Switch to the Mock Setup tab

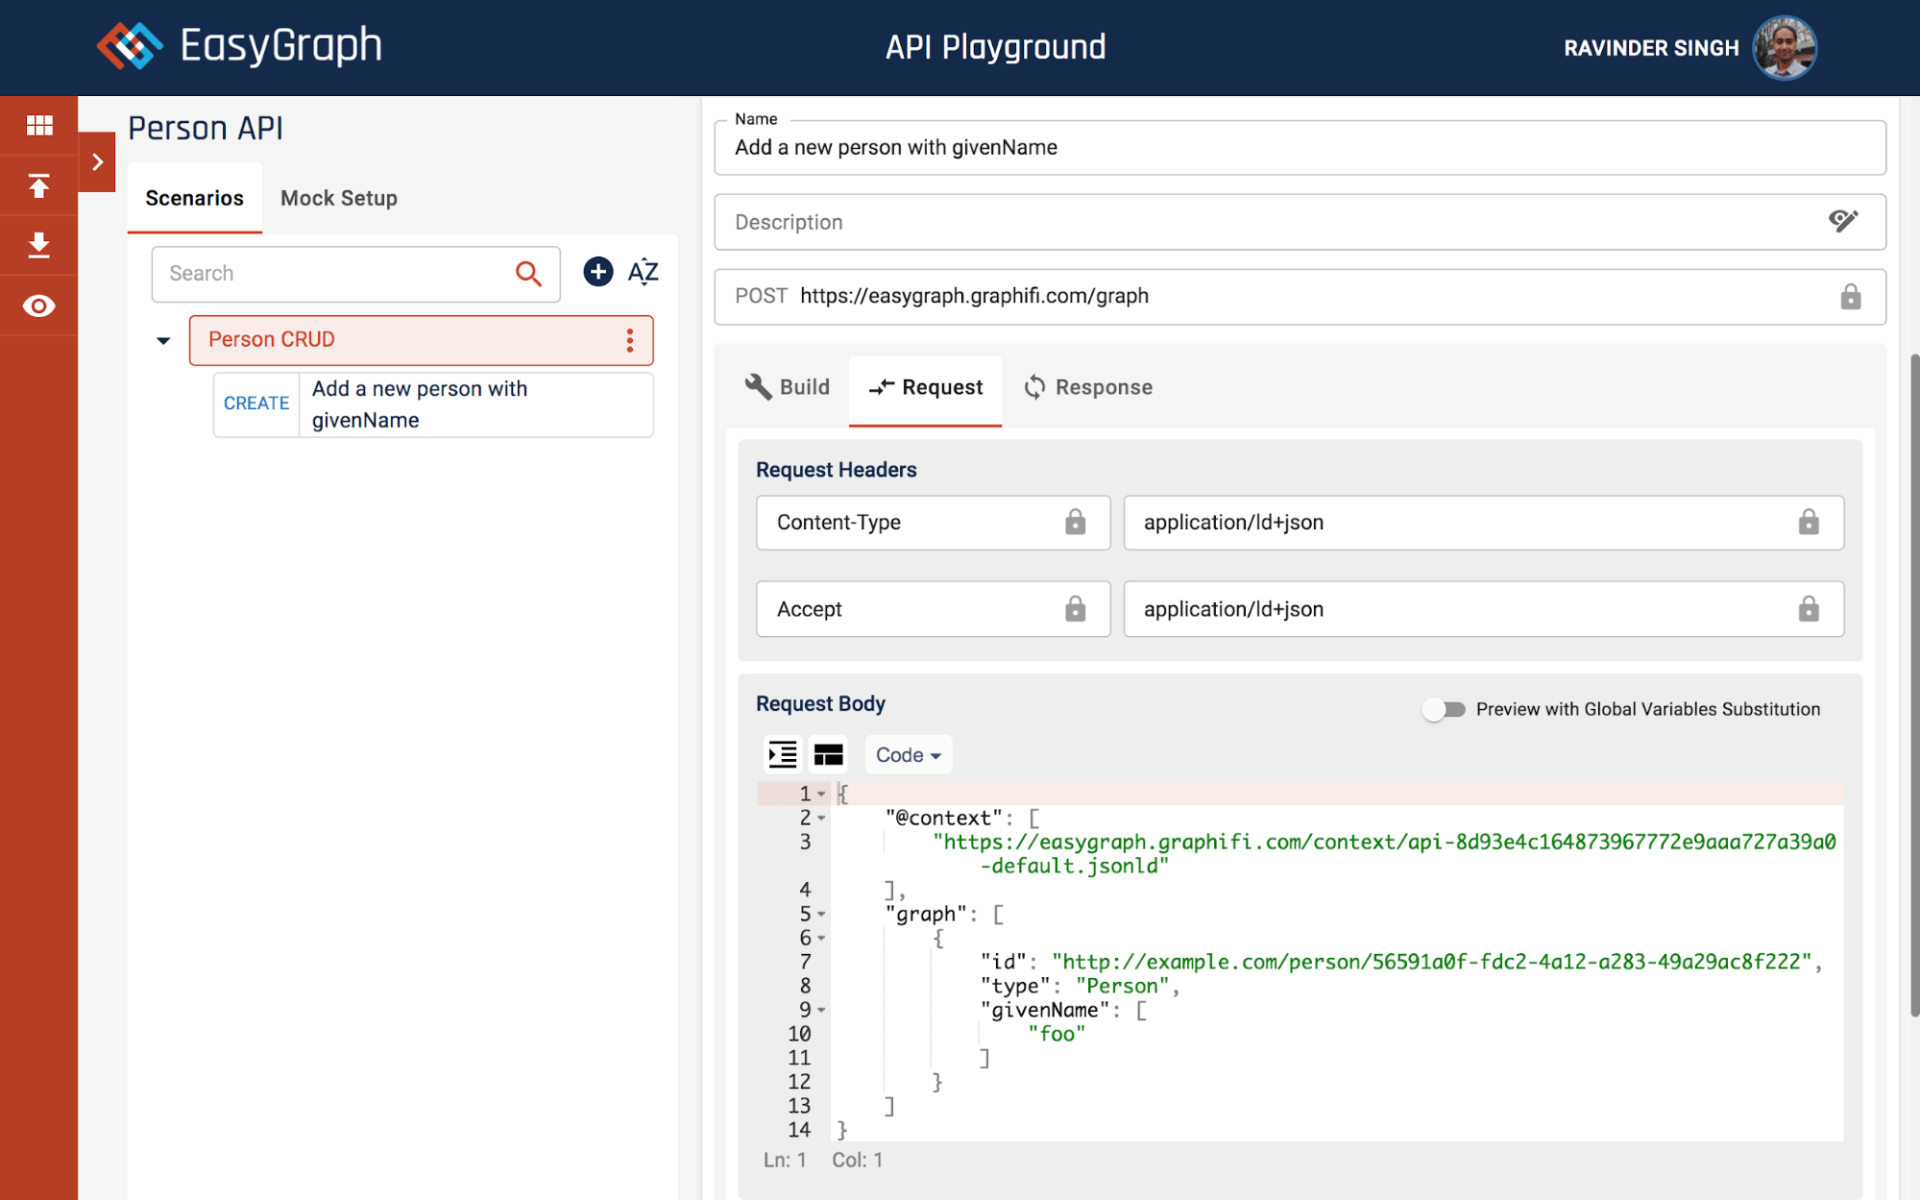coord(339,198)
